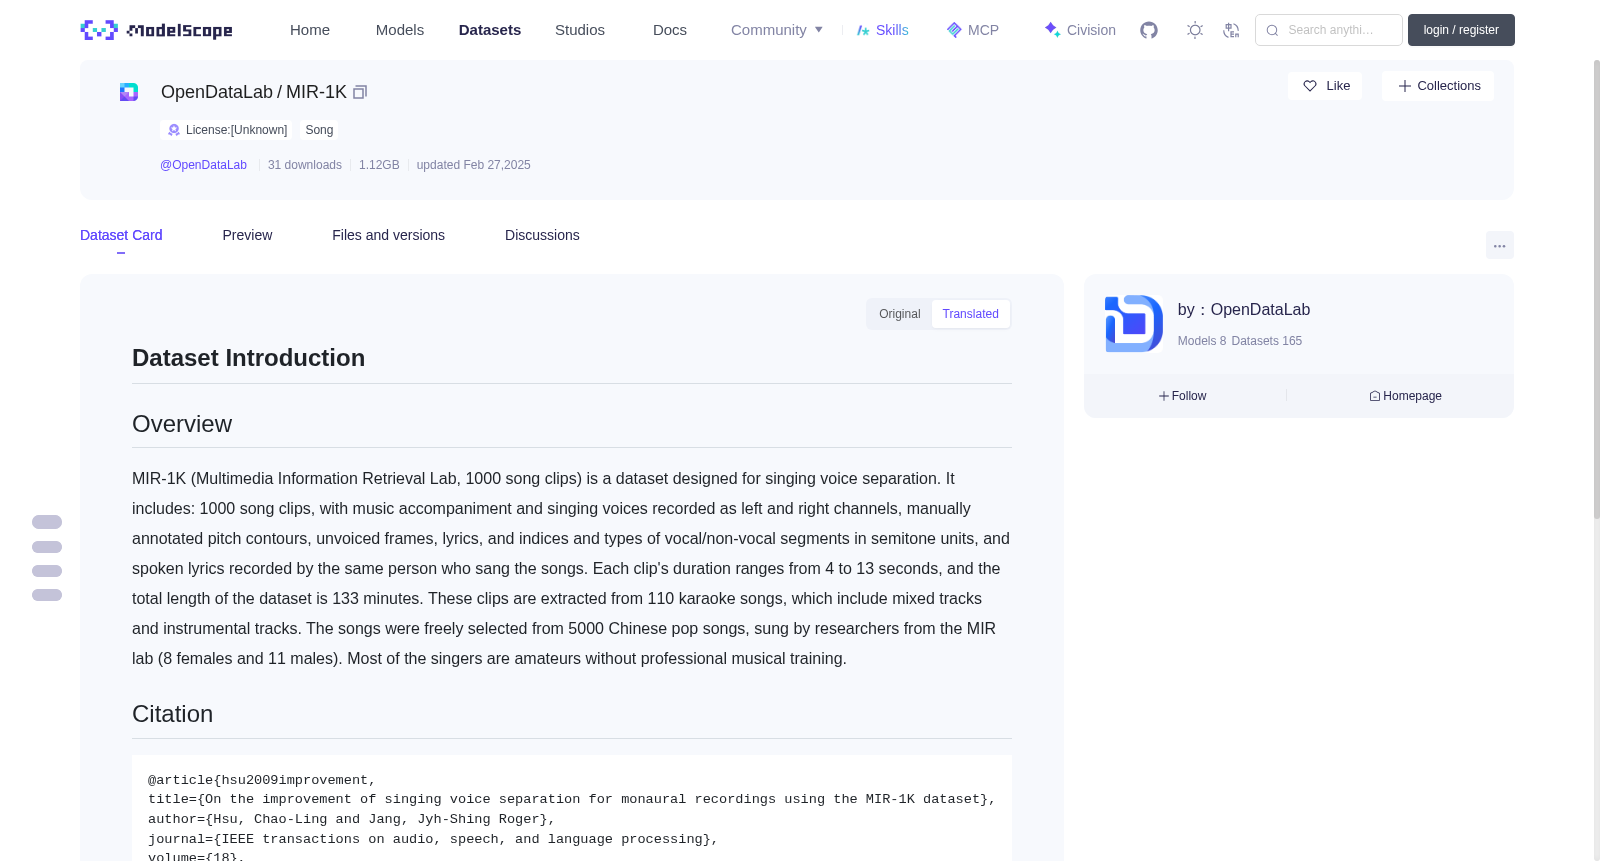This screenshot has height=861, width=1600.
Task: Click login / register button
Action: tap(1461, 30)
